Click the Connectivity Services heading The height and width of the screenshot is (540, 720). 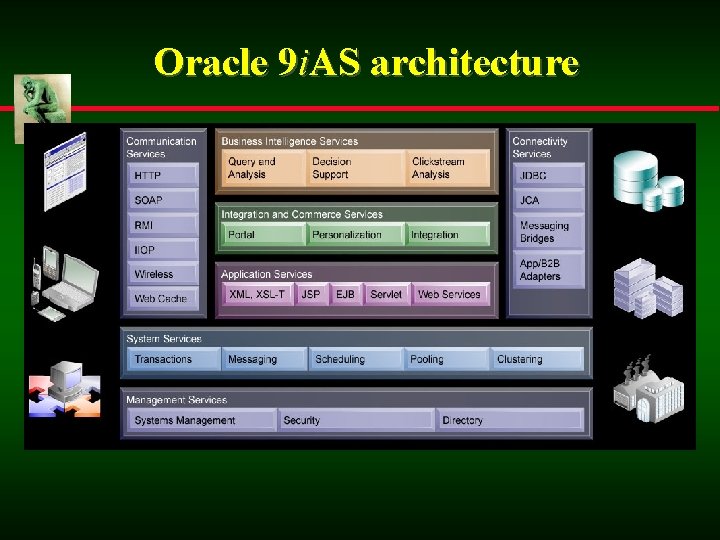(540, 147)
